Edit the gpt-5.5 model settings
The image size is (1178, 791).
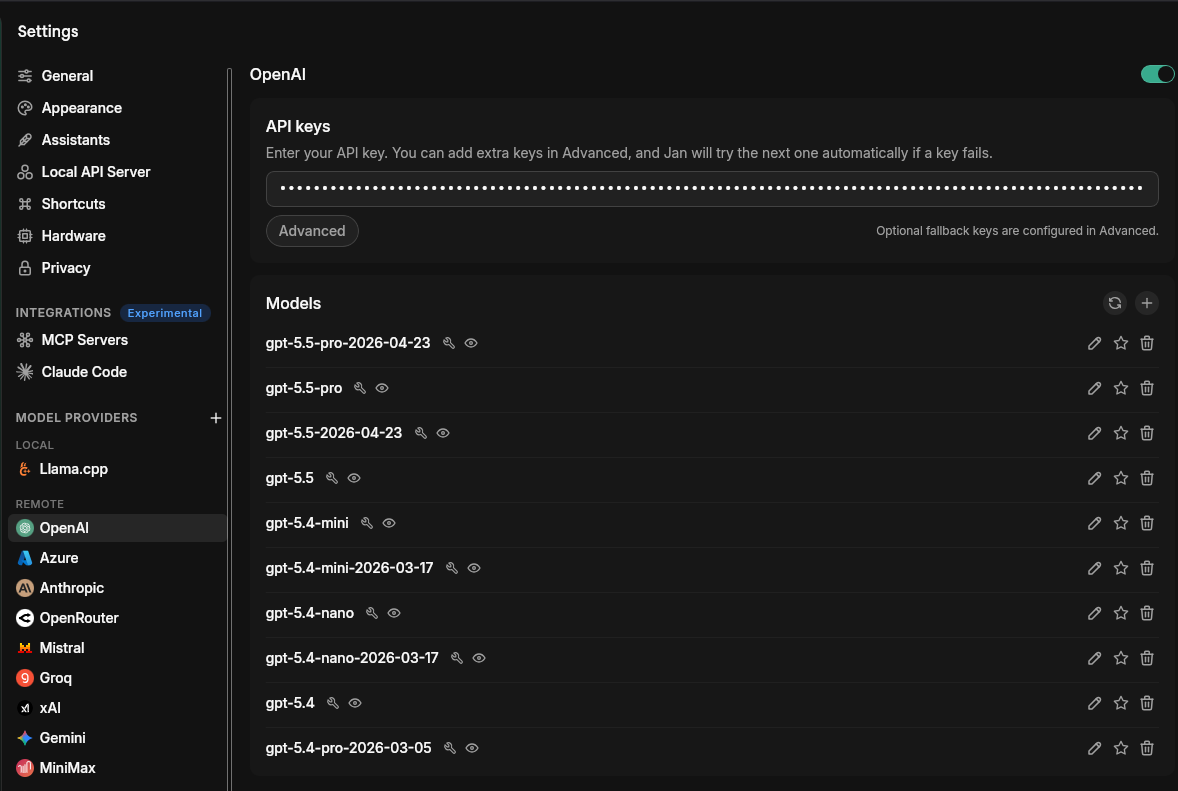tap(1095, 479)
